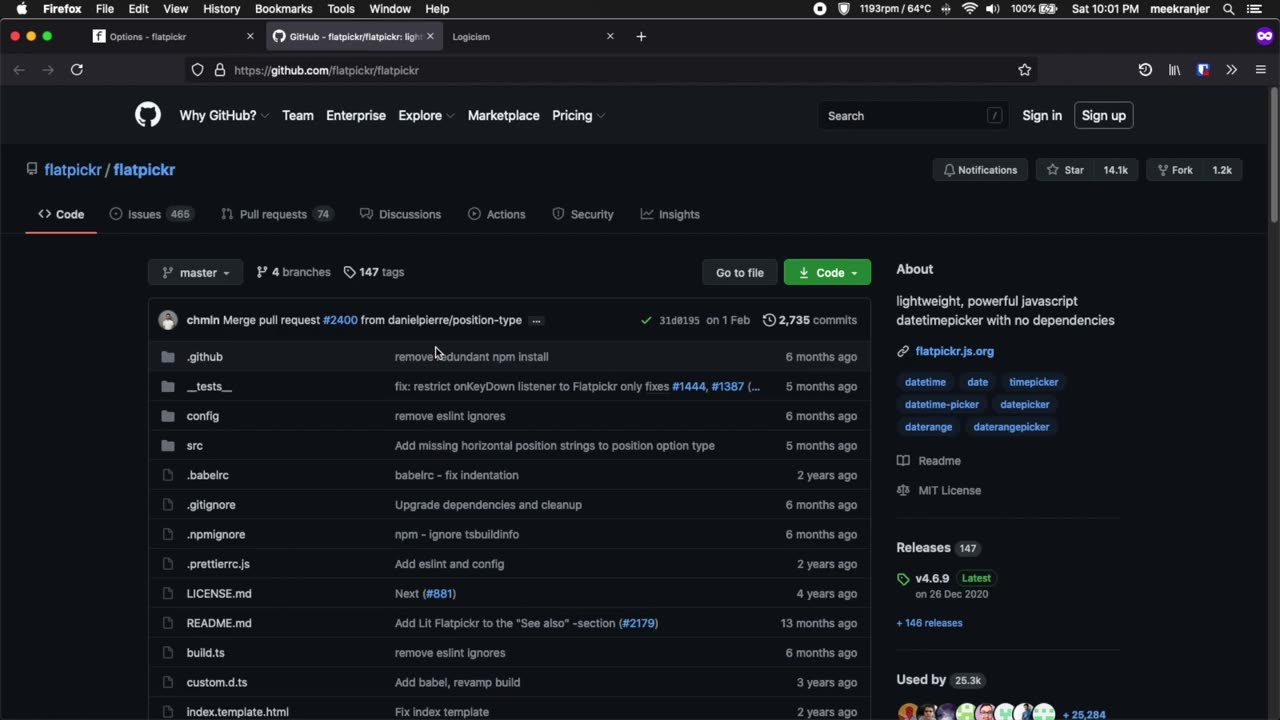1280x720 pixels.
Task: Star the flatpickr repository
Action: [x=1066, y=170]
